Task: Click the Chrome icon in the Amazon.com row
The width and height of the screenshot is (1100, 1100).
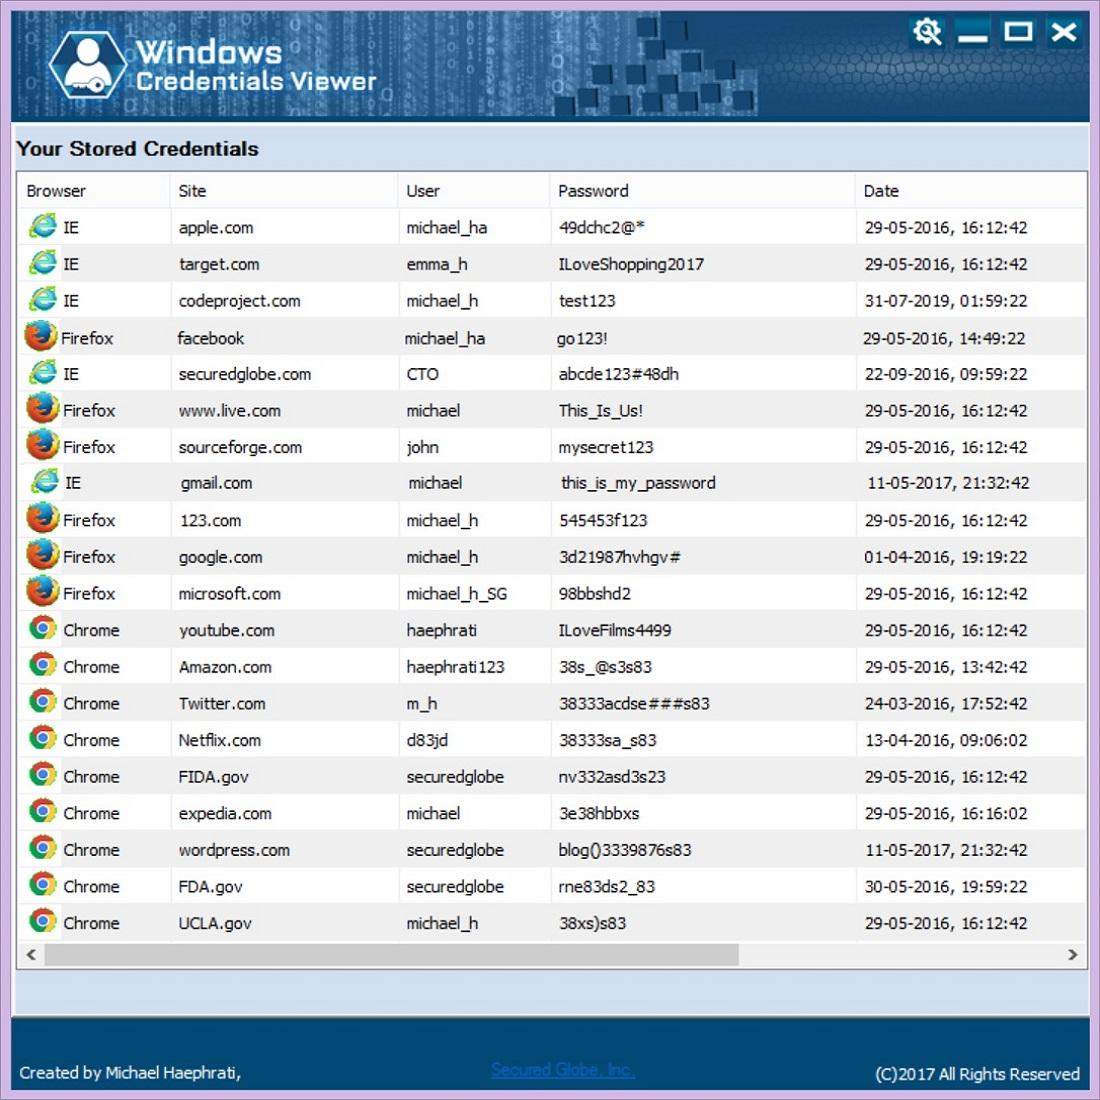Action: (x=43, y=665)
